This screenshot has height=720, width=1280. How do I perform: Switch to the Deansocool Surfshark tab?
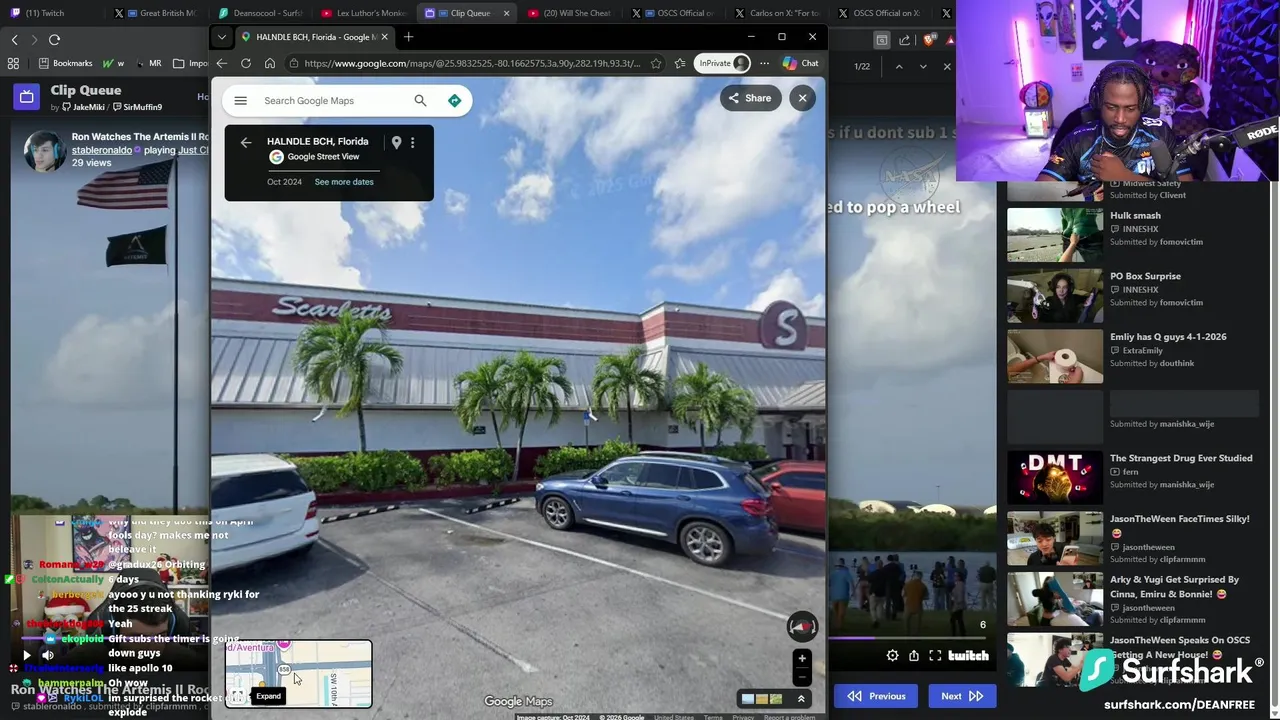(x=260, y=13)
